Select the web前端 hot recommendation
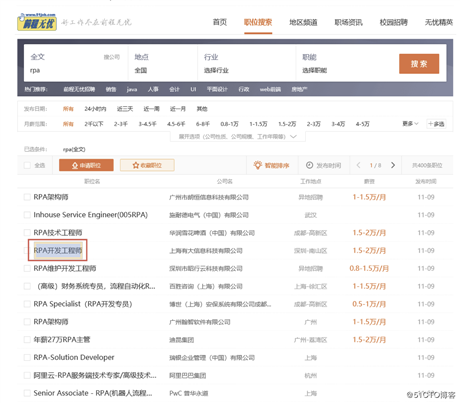 click(x=270, y=89)
